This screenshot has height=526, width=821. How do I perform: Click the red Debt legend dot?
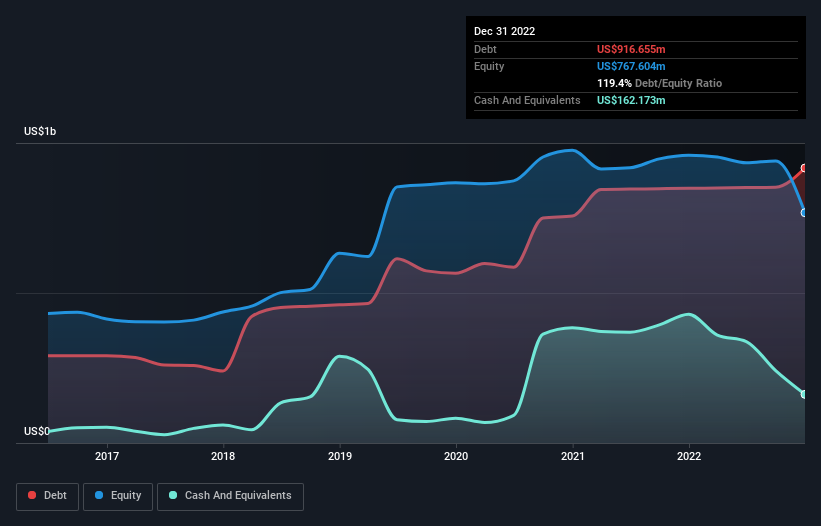pyautogui.click(x=32, y=495)
